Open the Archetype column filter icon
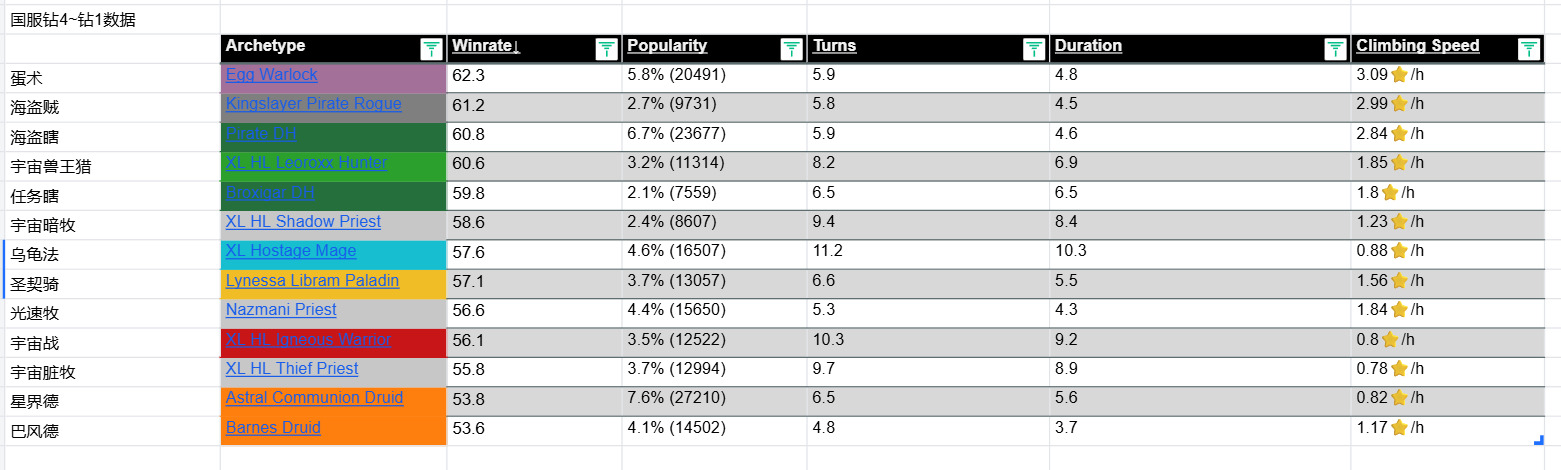The height and width of the screenshot is (470, 1561). click(x=431, y=49)
